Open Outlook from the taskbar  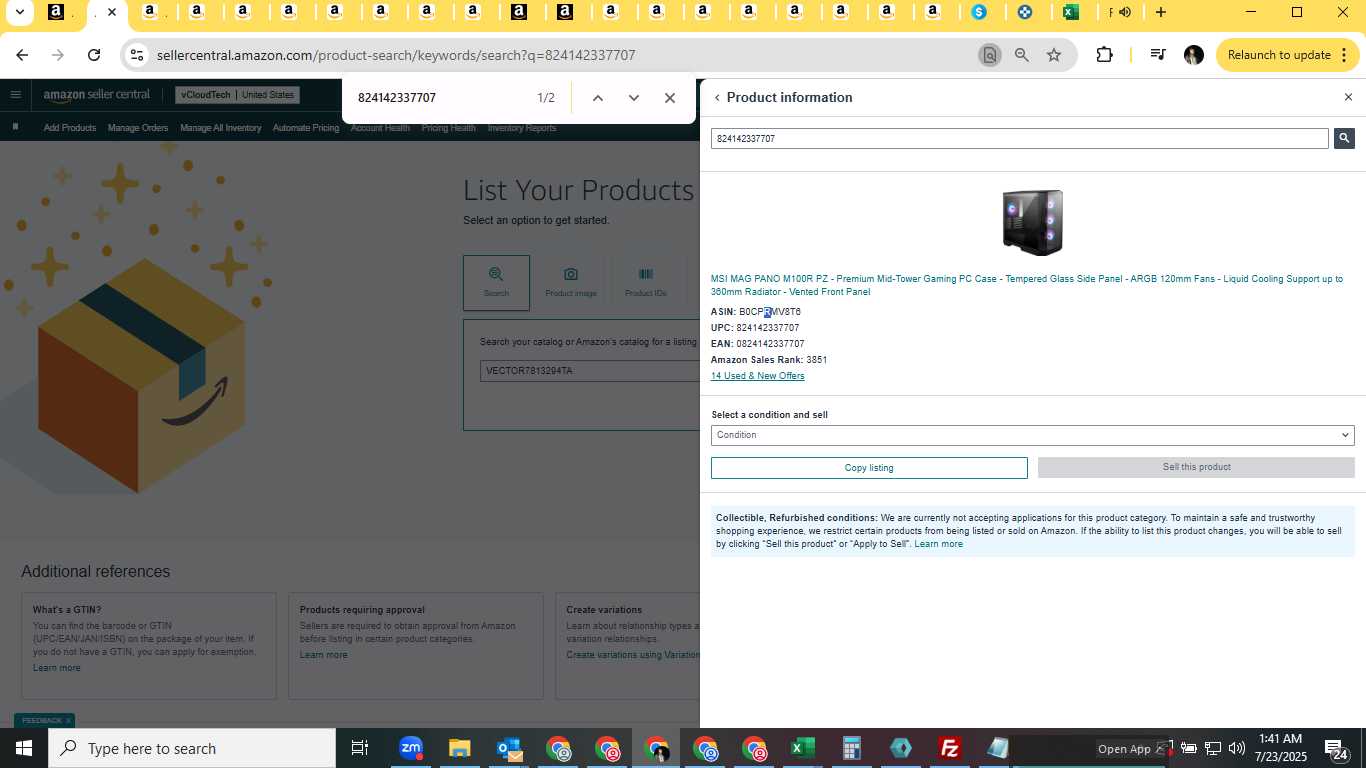click(509, 748)
